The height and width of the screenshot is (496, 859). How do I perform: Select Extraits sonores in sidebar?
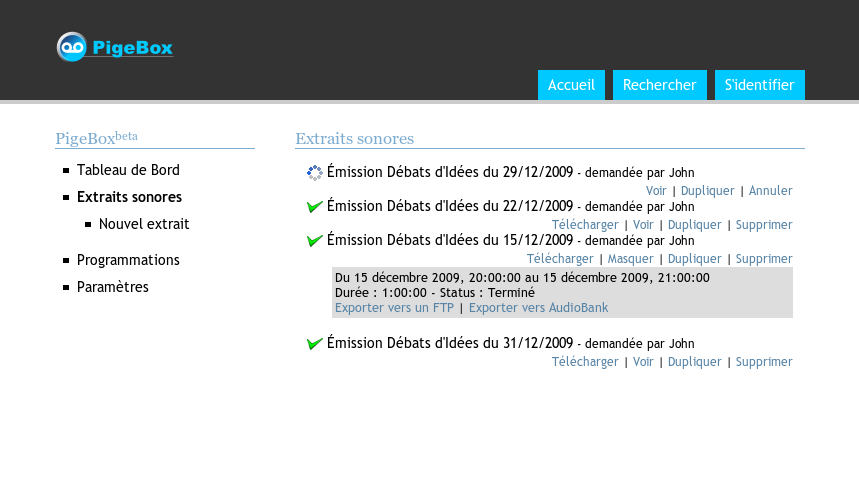(129, 197)
